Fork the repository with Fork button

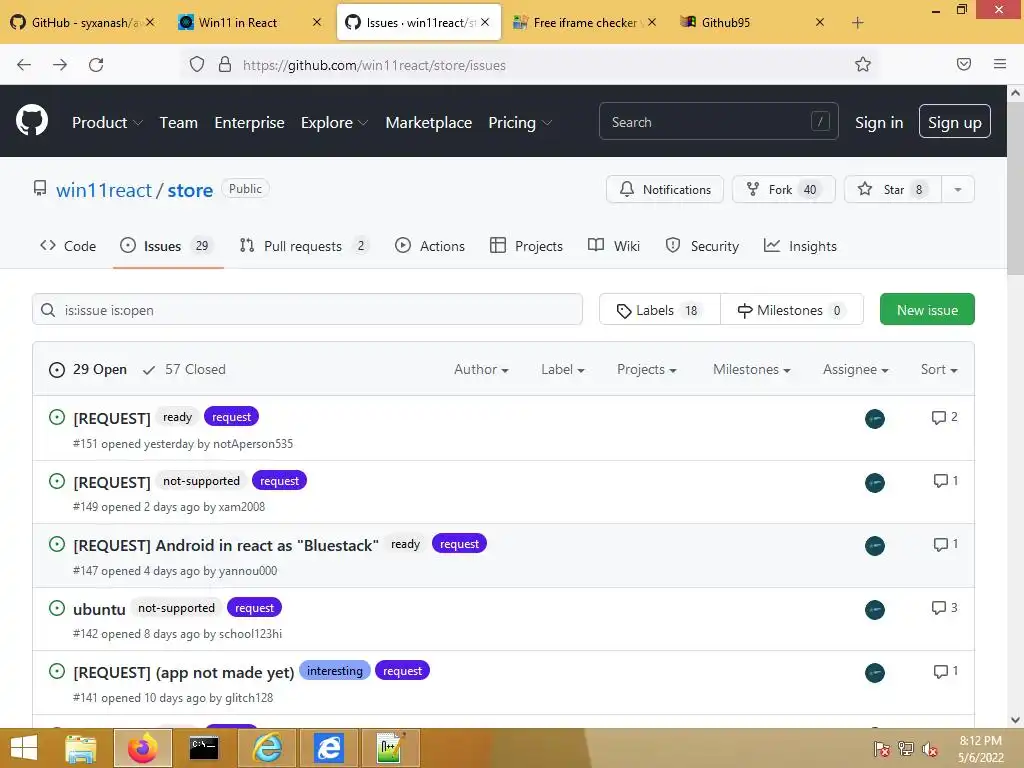[x=784, y=189]
